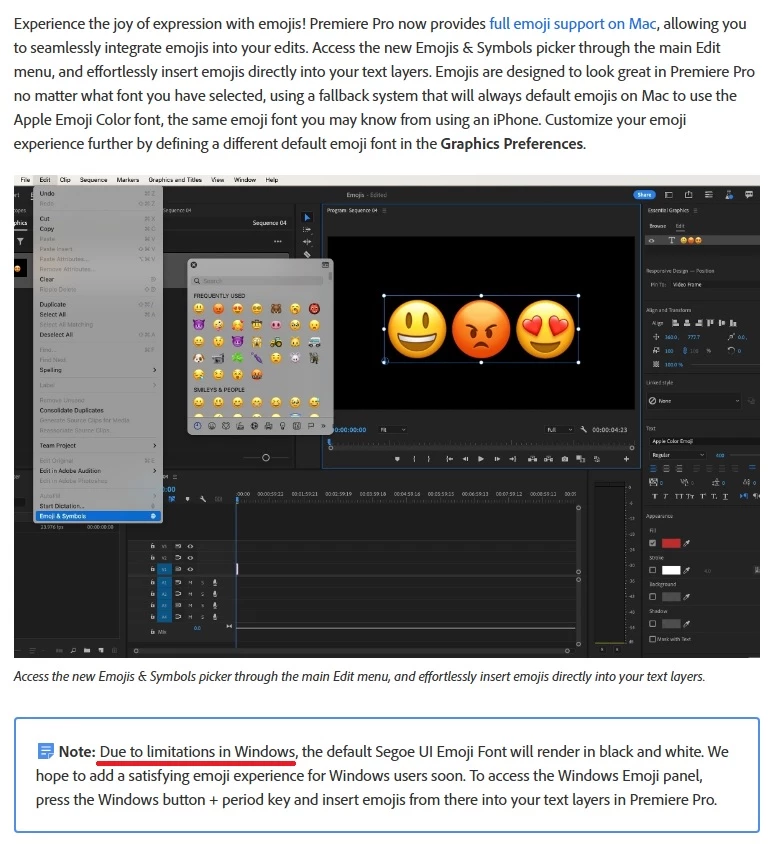Close the emoji picker panel
Screen dimensions: 779x844
point(194,265)
